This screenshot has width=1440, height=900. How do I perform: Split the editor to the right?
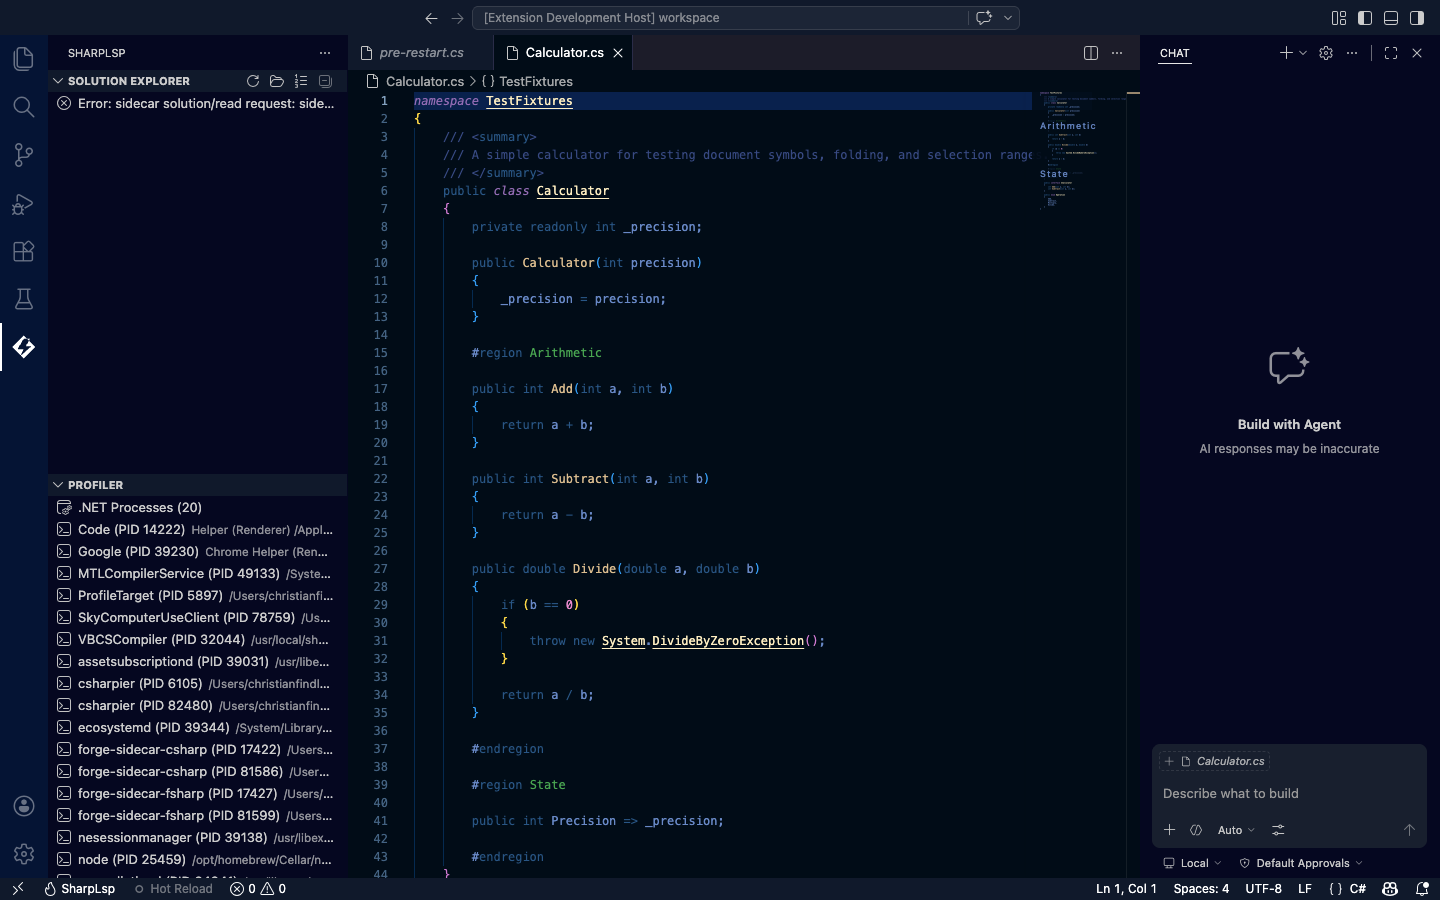point(1091,53)
